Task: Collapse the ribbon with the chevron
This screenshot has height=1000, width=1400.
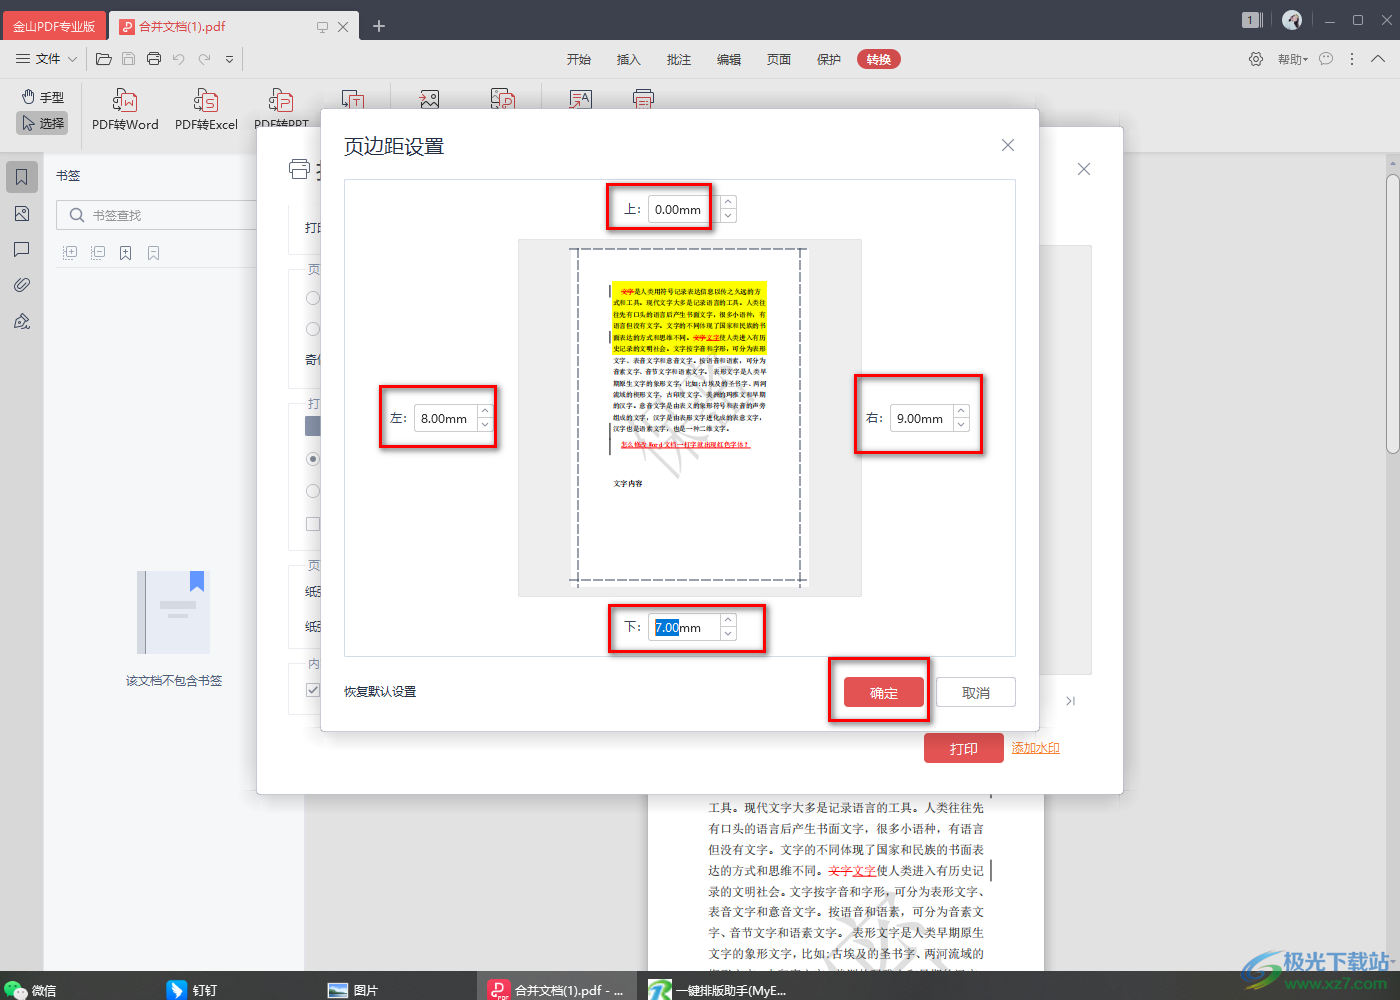Action: pos(1378,59)
